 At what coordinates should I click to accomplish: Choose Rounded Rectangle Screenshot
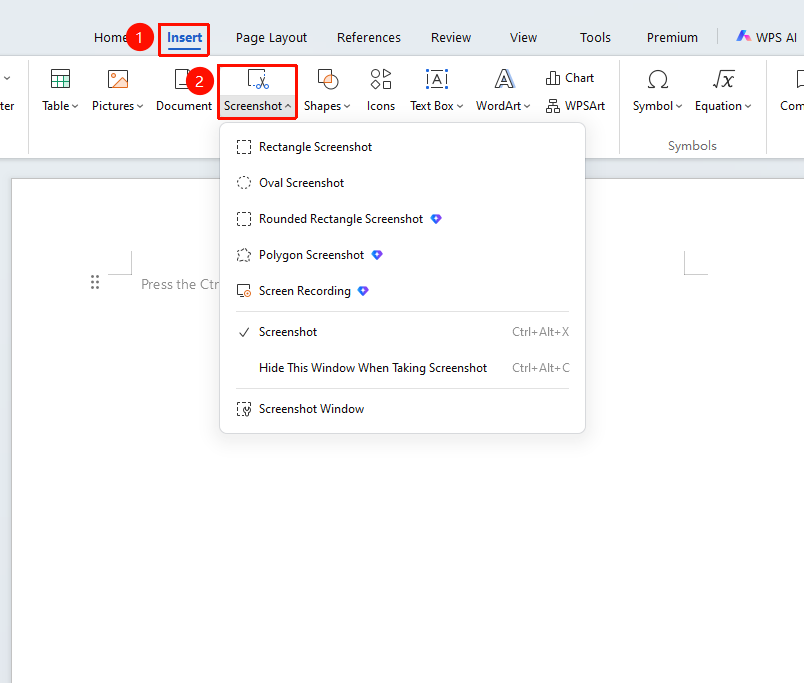(402, 219)
